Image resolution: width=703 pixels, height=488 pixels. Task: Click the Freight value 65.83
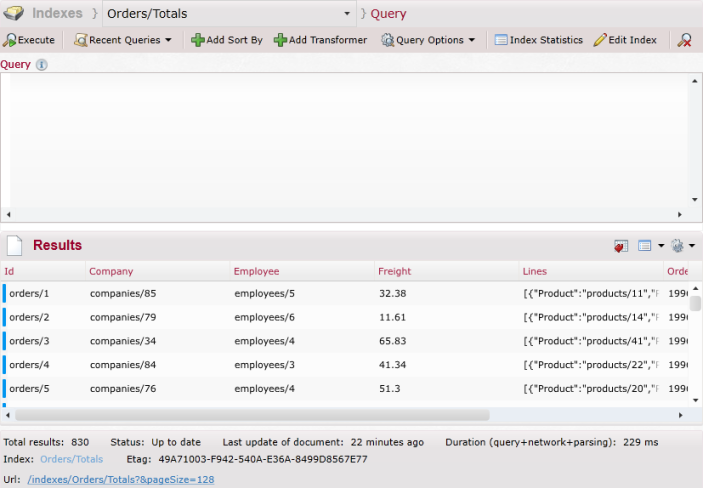click(x=392, y=341)
